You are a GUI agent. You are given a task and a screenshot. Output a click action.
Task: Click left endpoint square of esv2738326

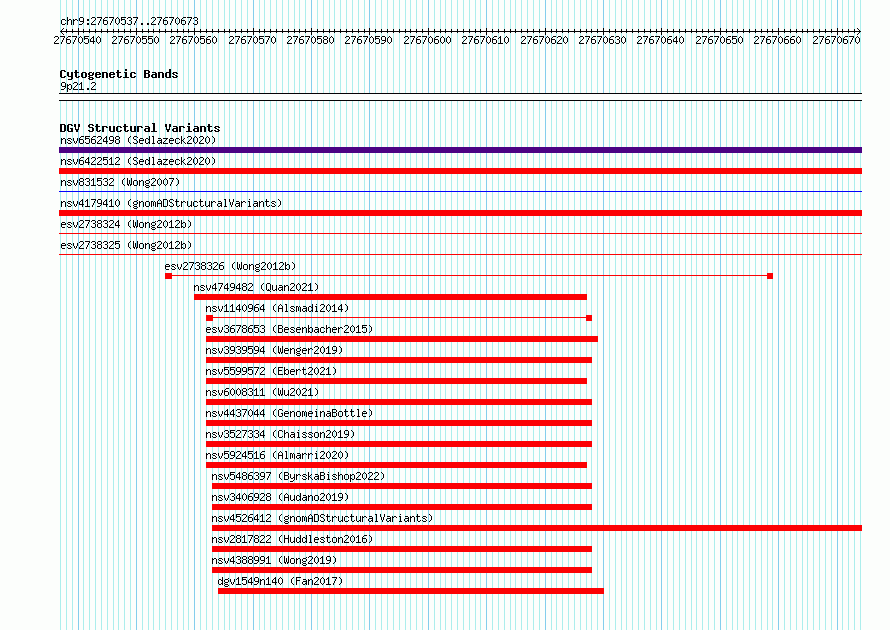click(x=169, y=276)
